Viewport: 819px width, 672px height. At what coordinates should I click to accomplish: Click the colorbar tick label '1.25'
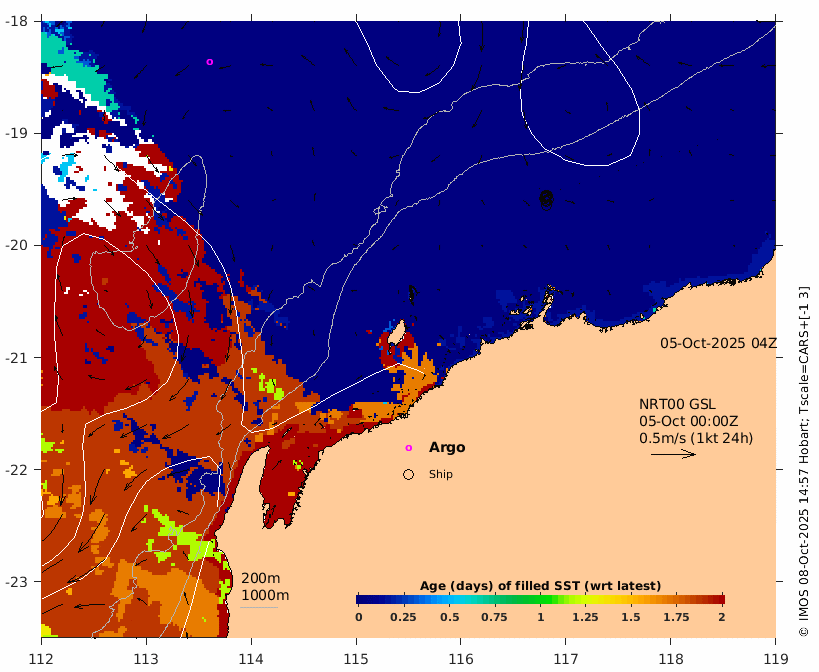coord(585,617)
